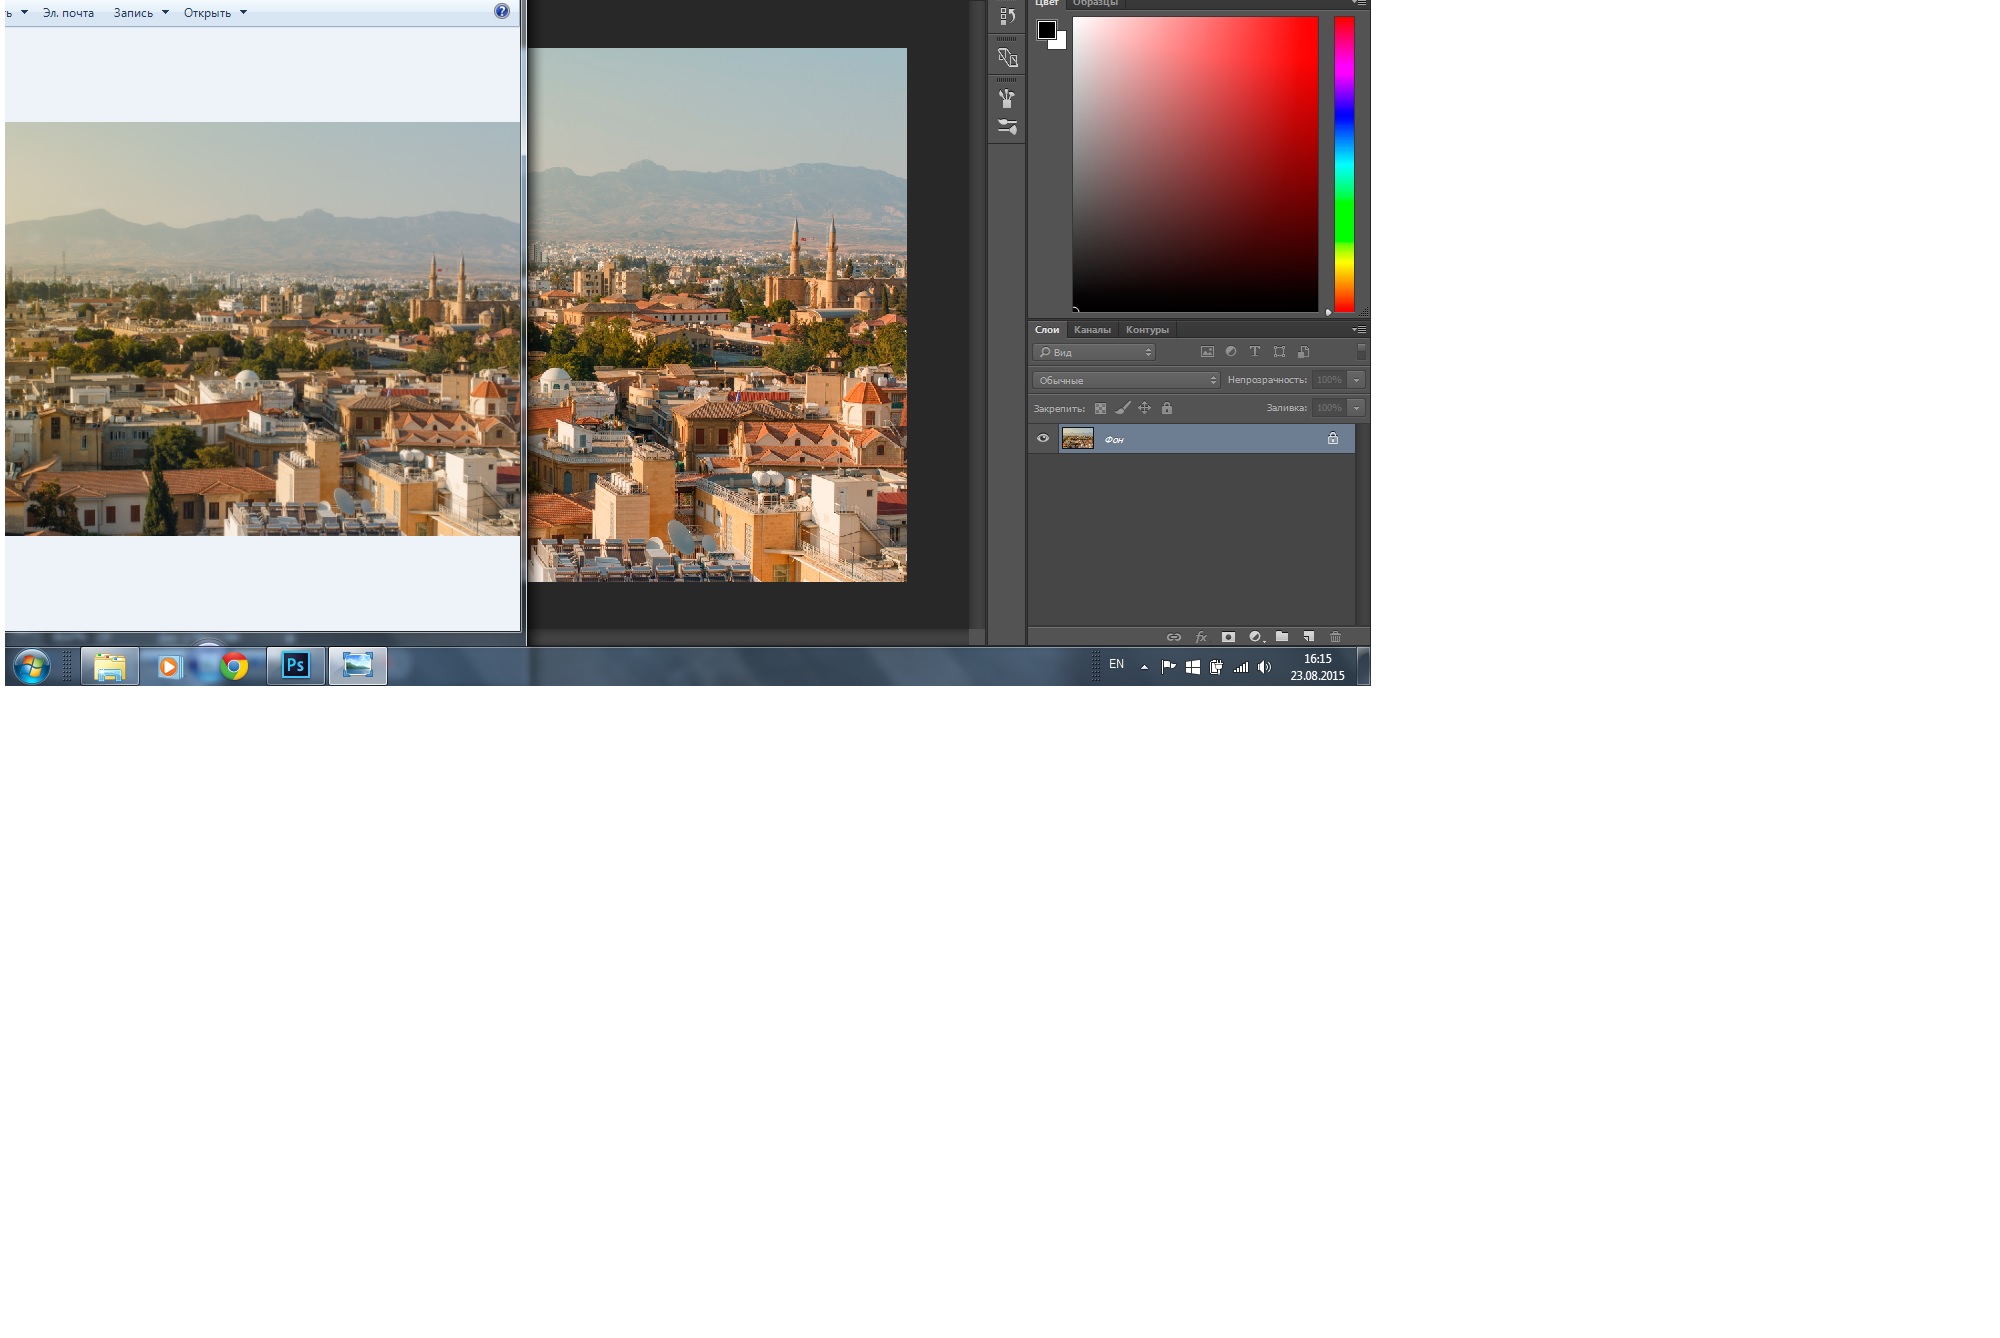Toggle lock transparent pixels checkerboard button

point(1100,408)
